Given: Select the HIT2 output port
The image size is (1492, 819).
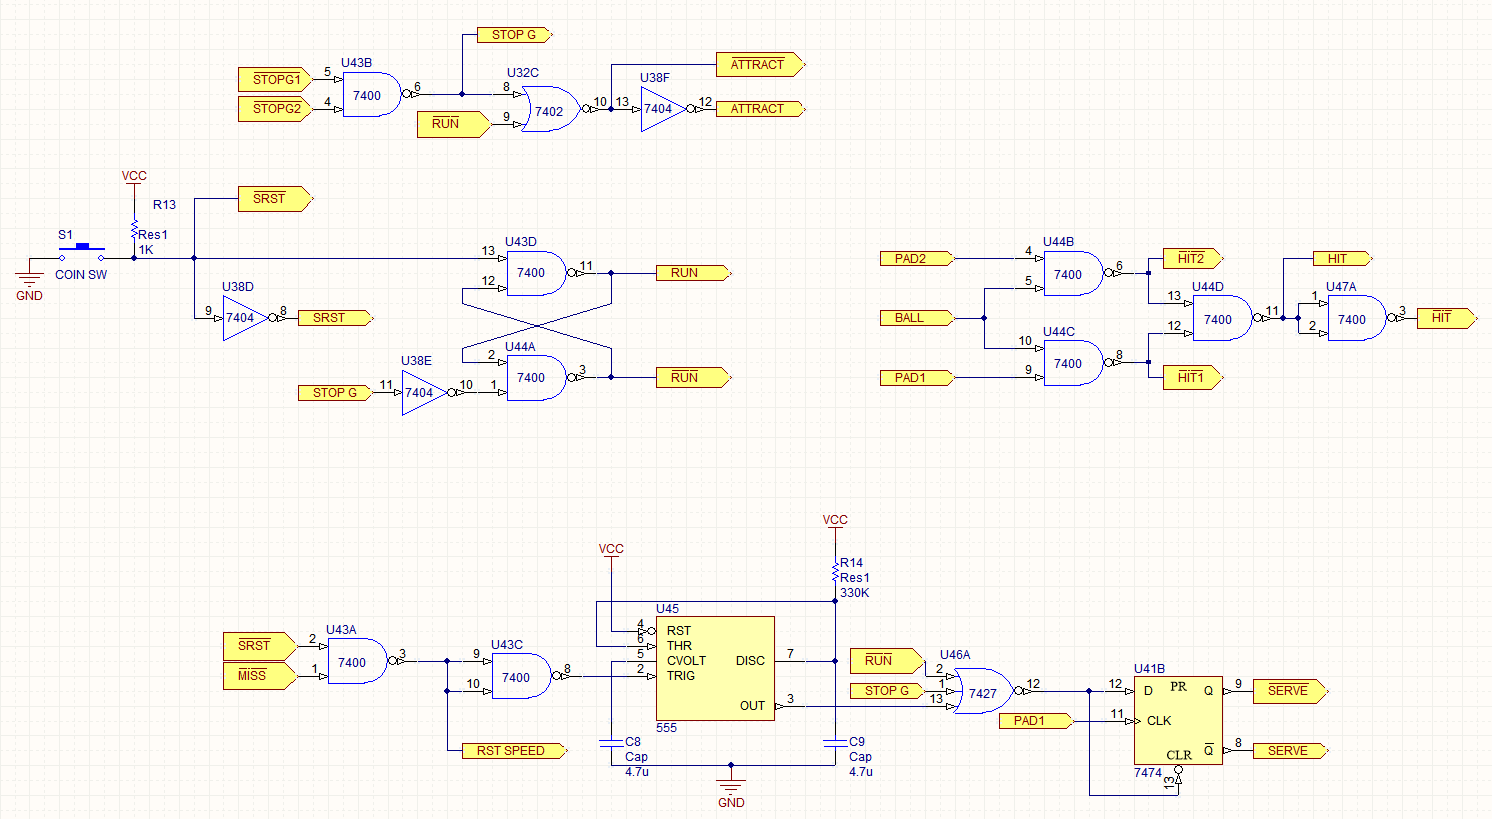Looking at the screenshot, I should pos(1193,259).
